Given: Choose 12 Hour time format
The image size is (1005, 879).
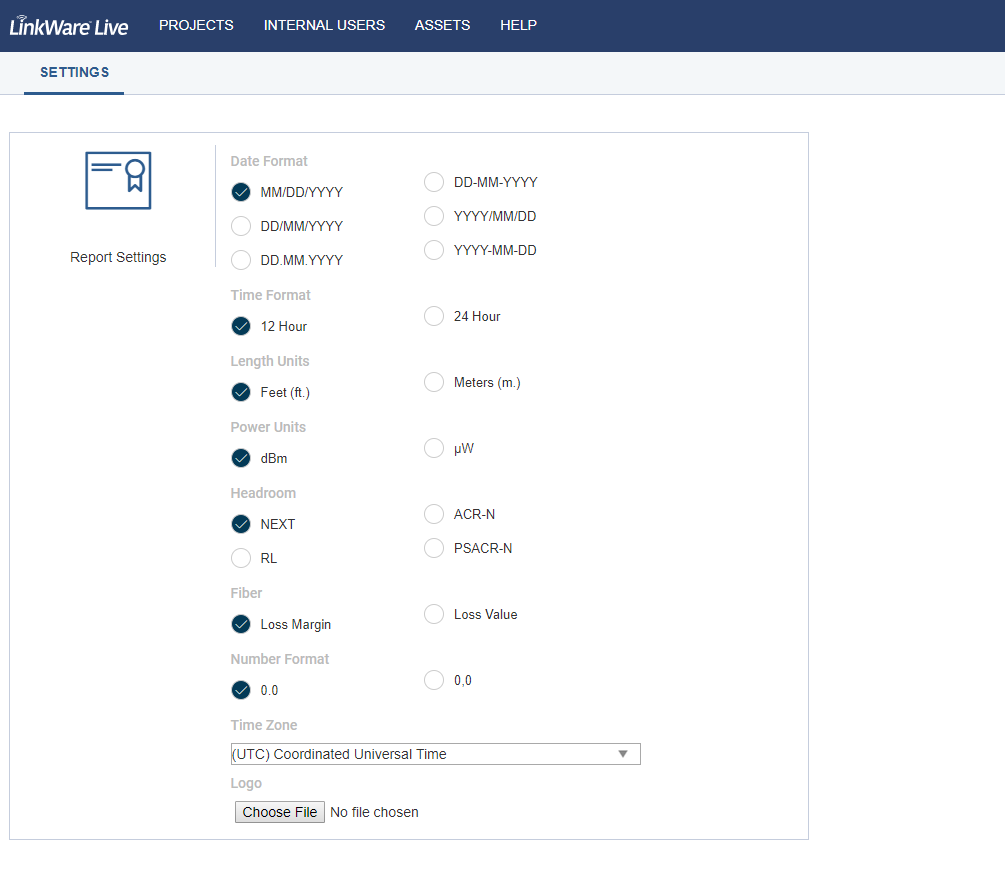Looking at the screenshot, I should pos(241,326).
